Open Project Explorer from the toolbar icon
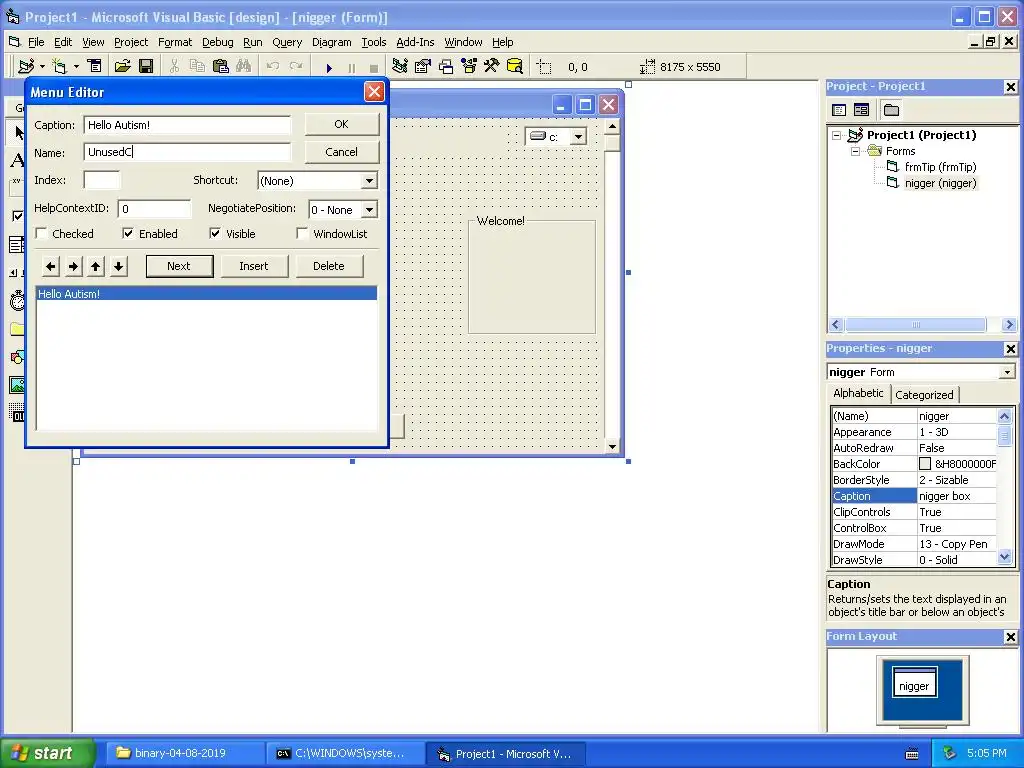Screen dimensions: 1024x768 tap(400, 67)
